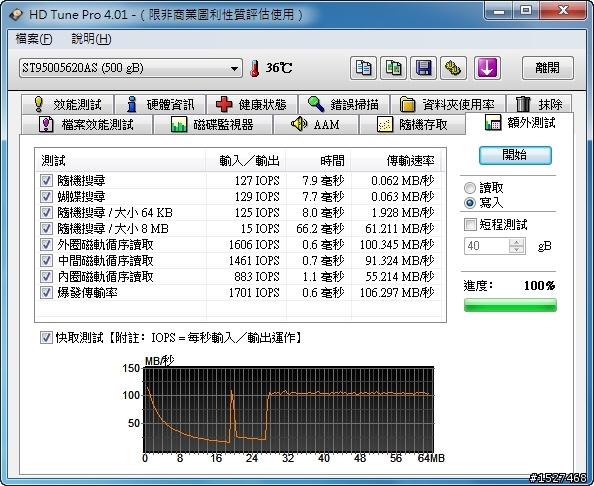
Task: Switch to the 資料夾使用率 tab
Action: pos(447,104)
